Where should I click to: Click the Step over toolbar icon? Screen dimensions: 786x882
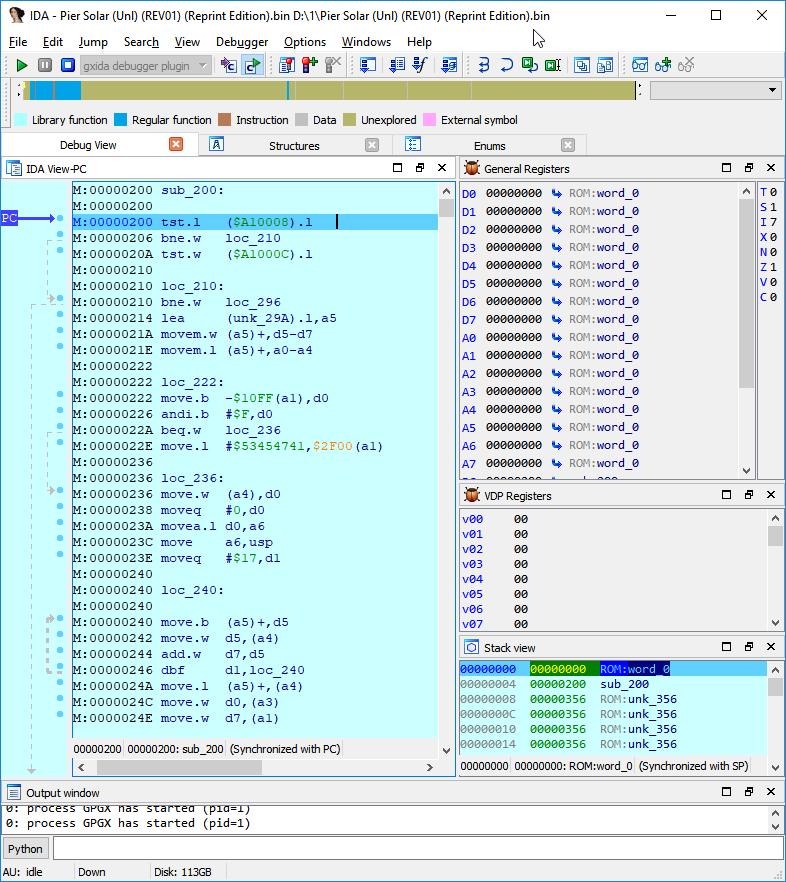[507, 65]
